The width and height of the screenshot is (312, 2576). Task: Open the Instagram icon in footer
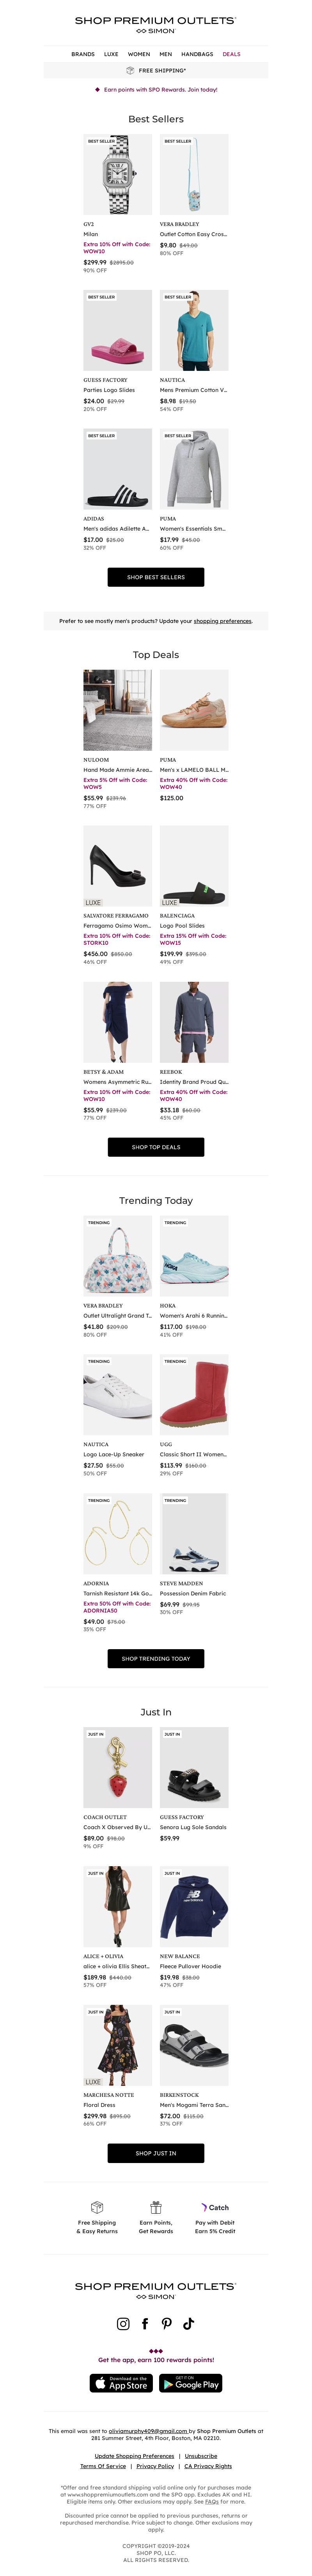pyautogui.click(x=123, y=2323)
